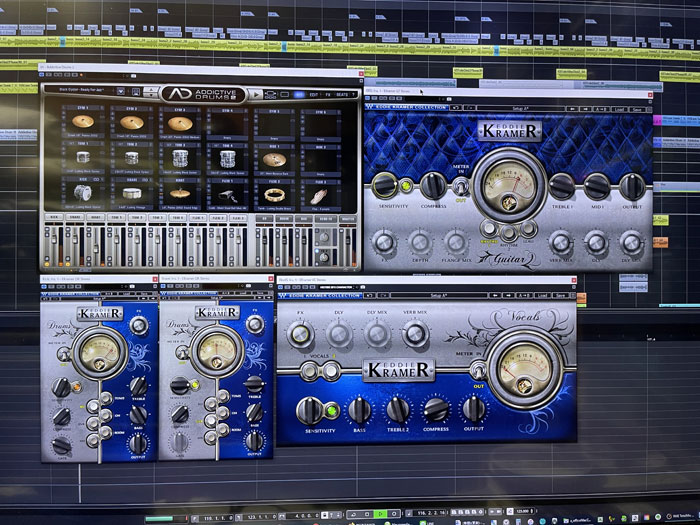Viewport: 700px width, 525px height.
Task: Select the SNARE kit piece image
Action: click(x=132, y=193)
